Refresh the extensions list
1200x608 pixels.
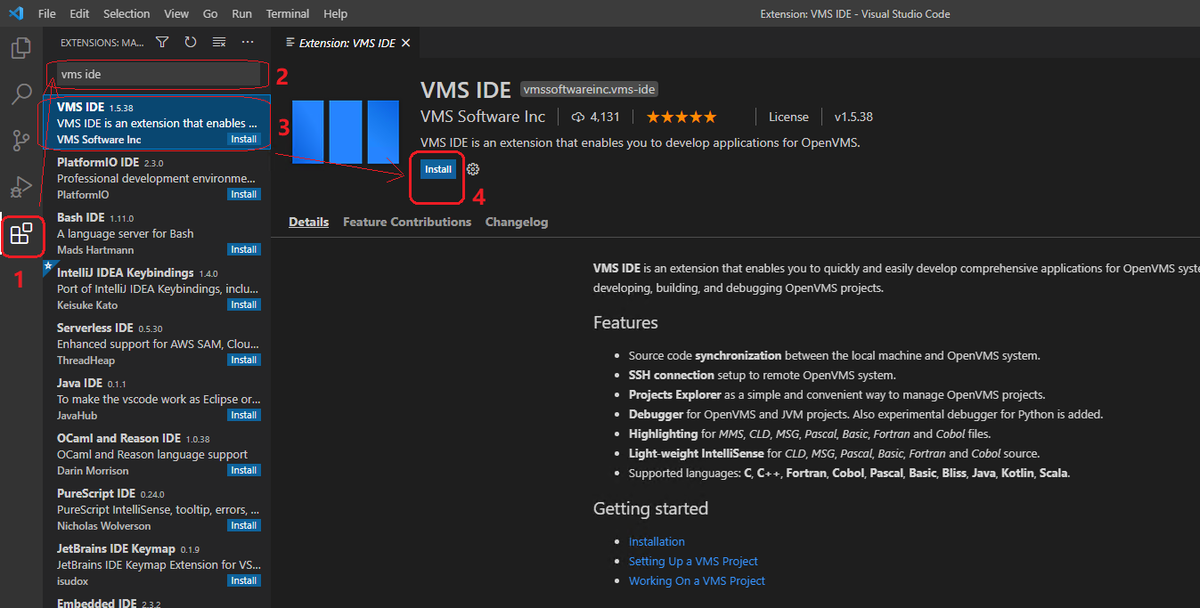click(190, 42)
